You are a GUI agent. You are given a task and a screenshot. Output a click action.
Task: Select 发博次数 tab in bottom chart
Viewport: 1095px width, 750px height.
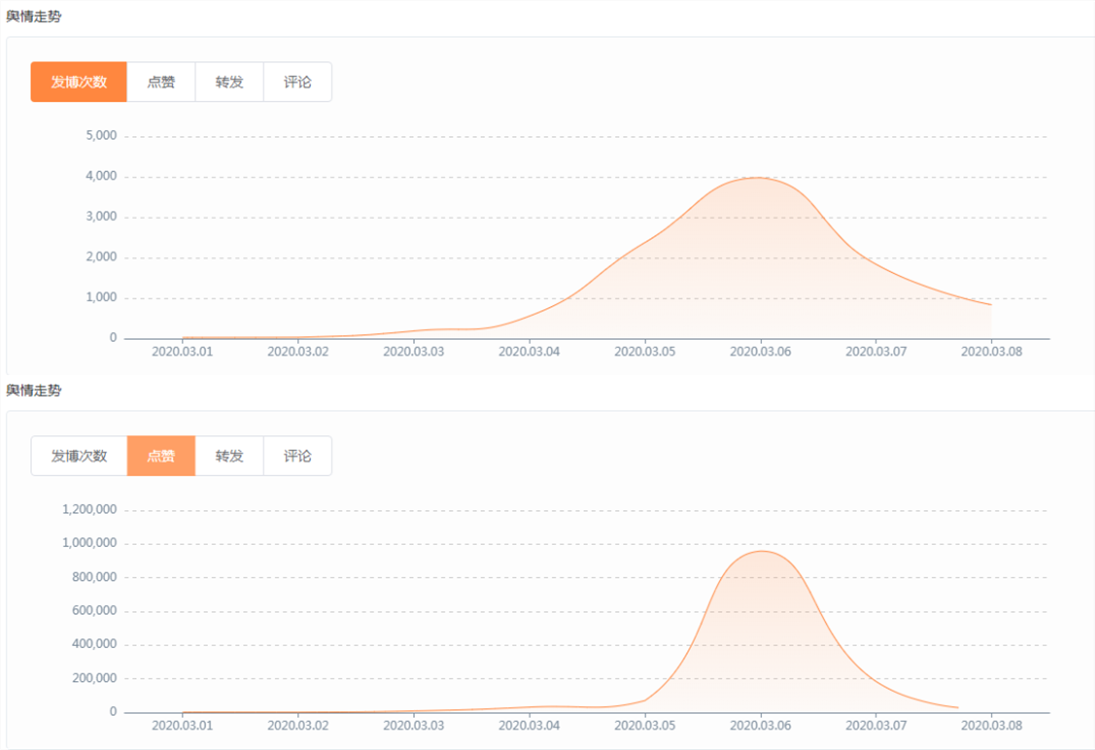tap(79, 456)
